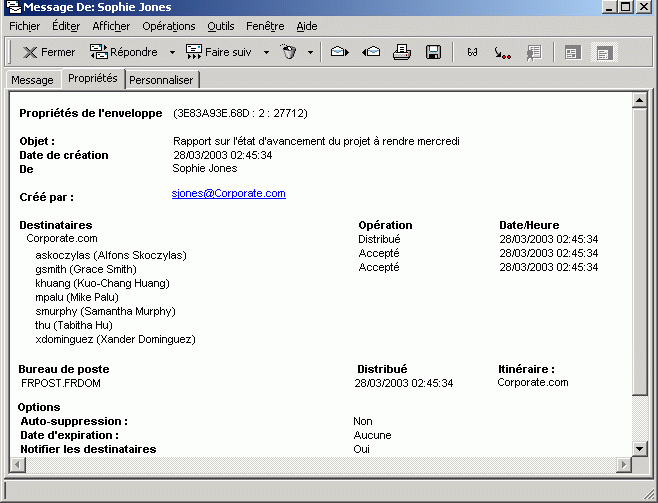Click the glasses read-later icon
The image size is (658, 503).
pos(473,52)
